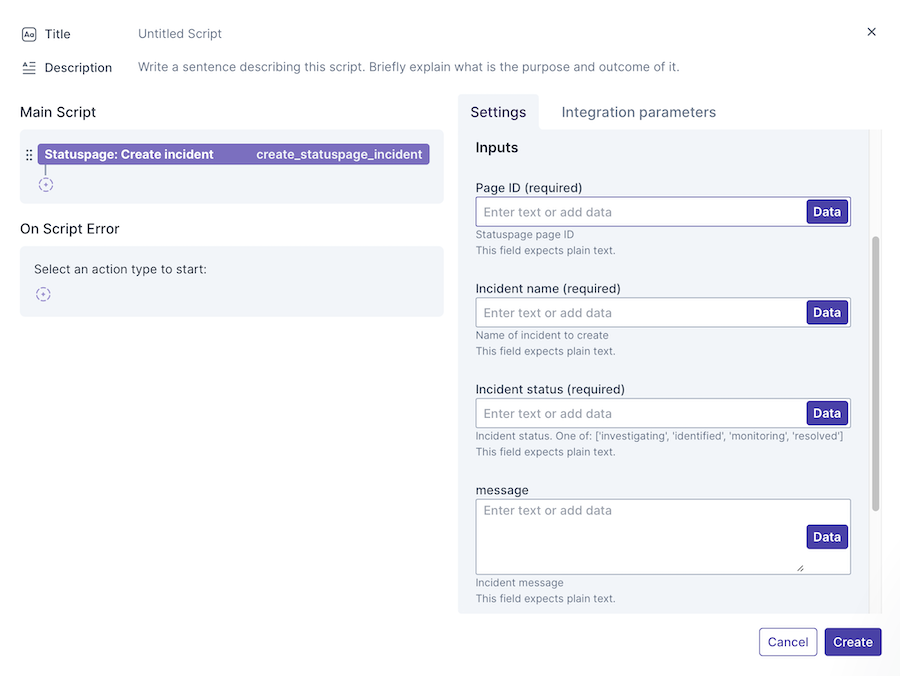Click Data button for Page ID
The height and width of the screenshot is (676, 900).
coord(826,212)
